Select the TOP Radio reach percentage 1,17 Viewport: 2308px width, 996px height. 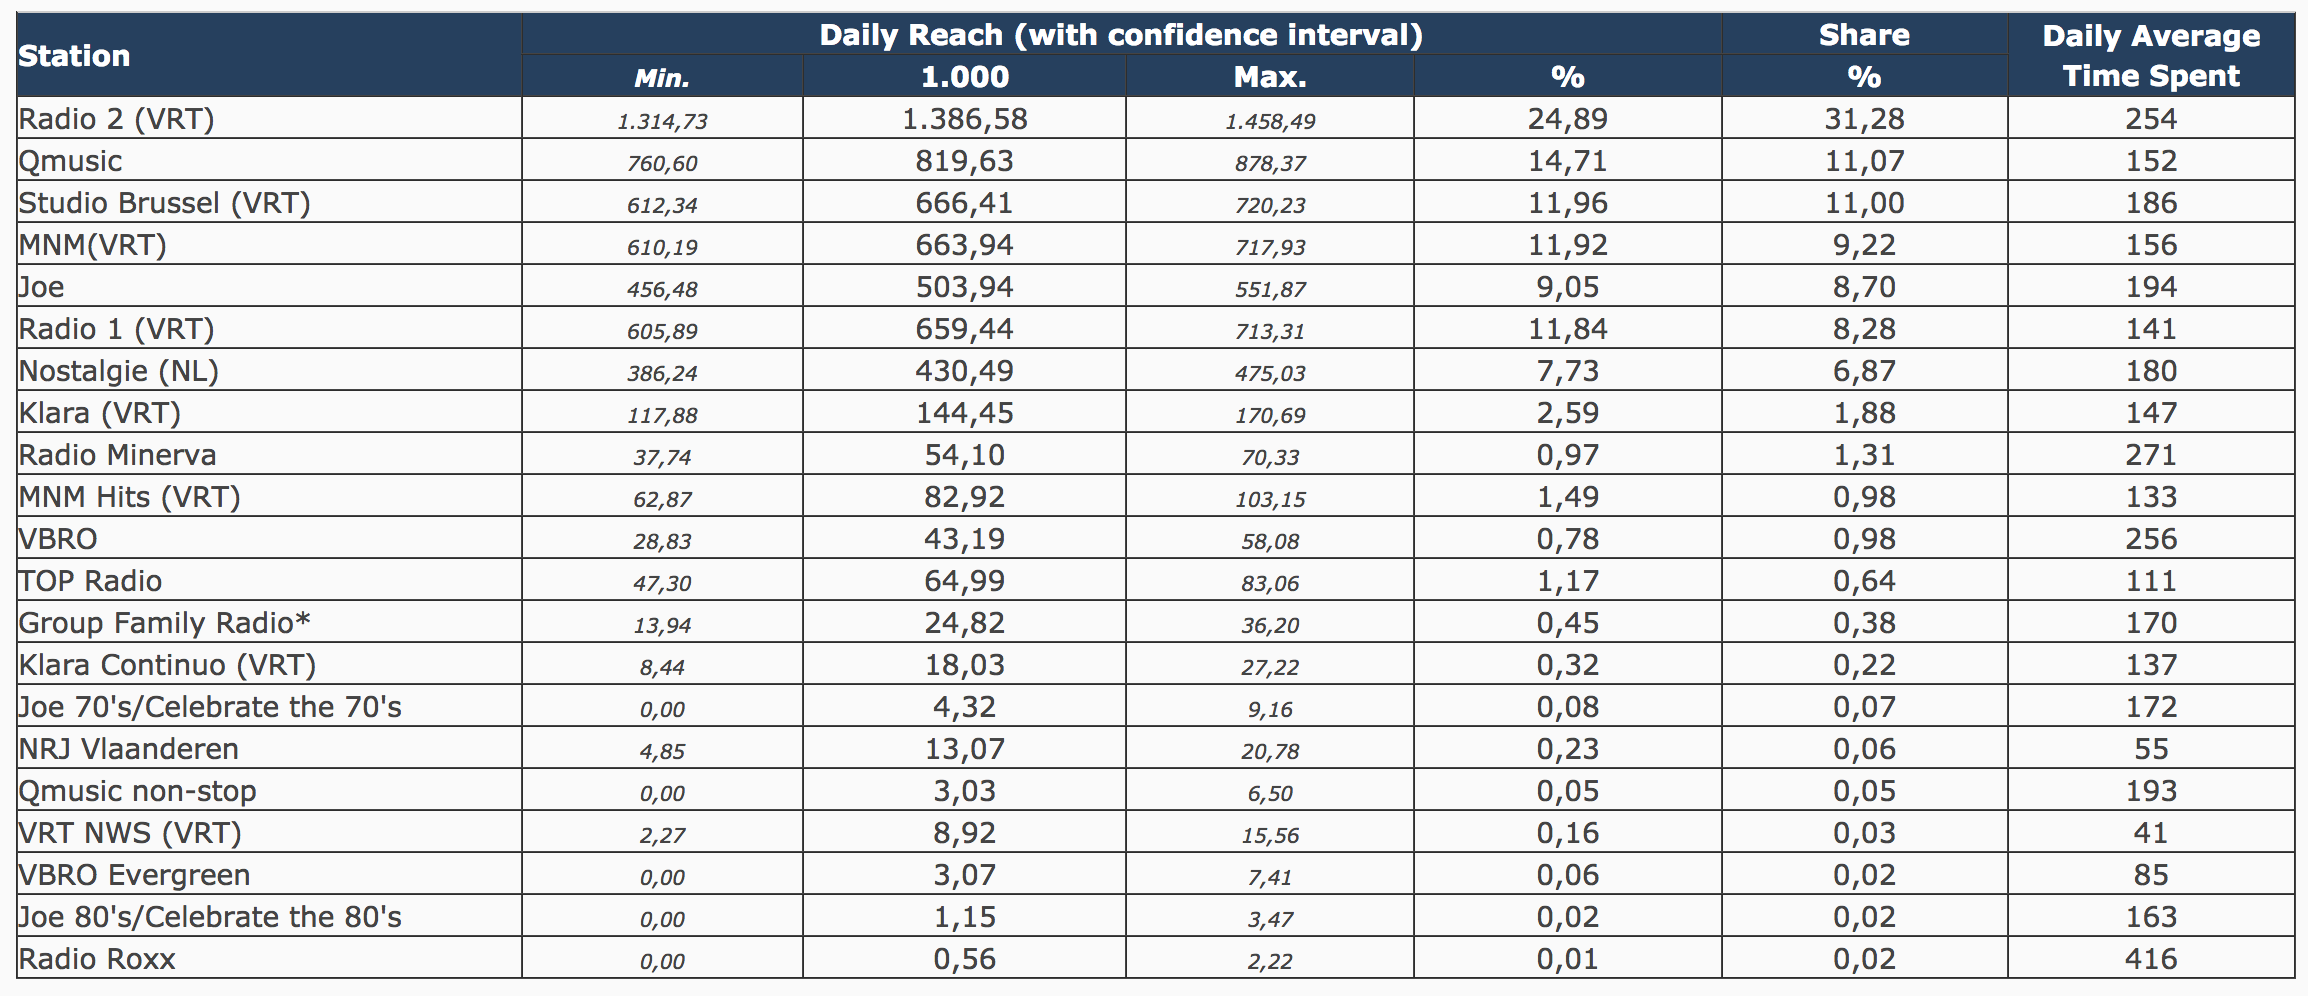coord(1567,581)
